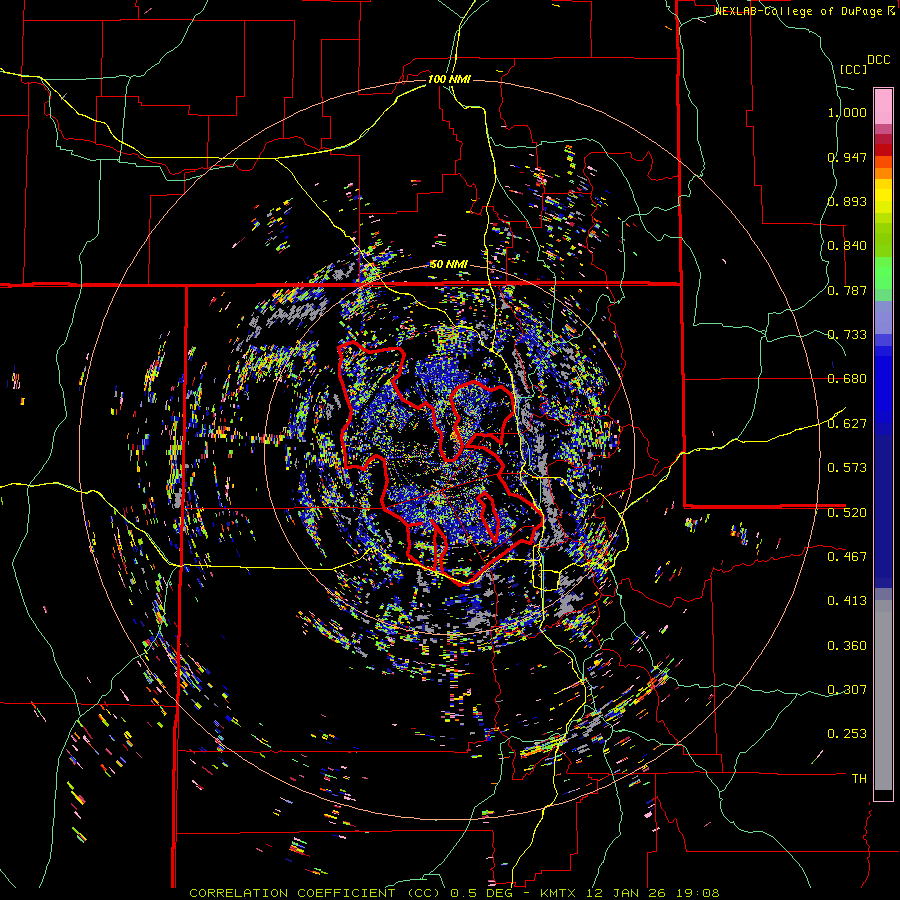
Task: Click the 0.680 legend value
Action: point(847,379)
